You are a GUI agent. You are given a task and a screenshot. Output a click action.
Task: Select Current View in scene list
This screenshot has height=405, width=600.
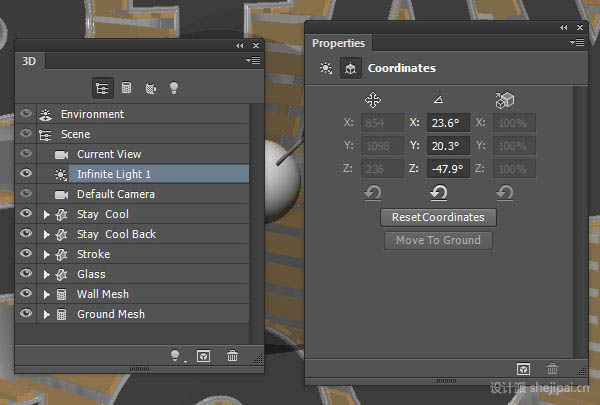pos(143,154)
